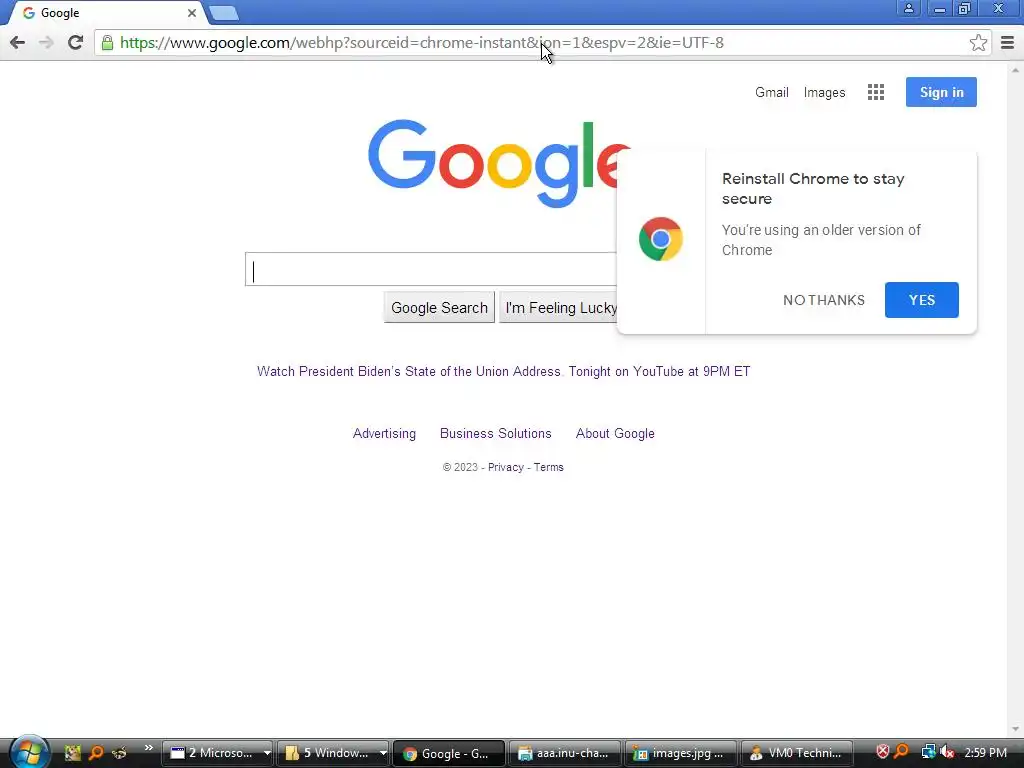
Task: Open the Privacy link
Action: pyautogui.click(x=505, y=467)
